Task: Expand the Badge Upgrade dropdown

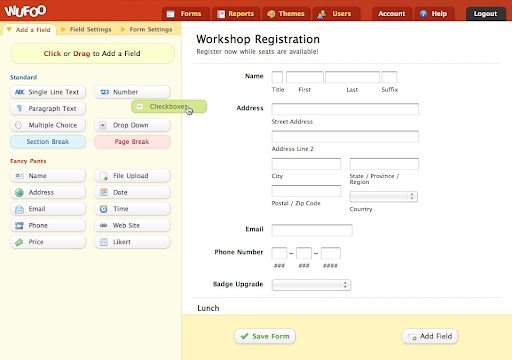Action: coord(311,285)
